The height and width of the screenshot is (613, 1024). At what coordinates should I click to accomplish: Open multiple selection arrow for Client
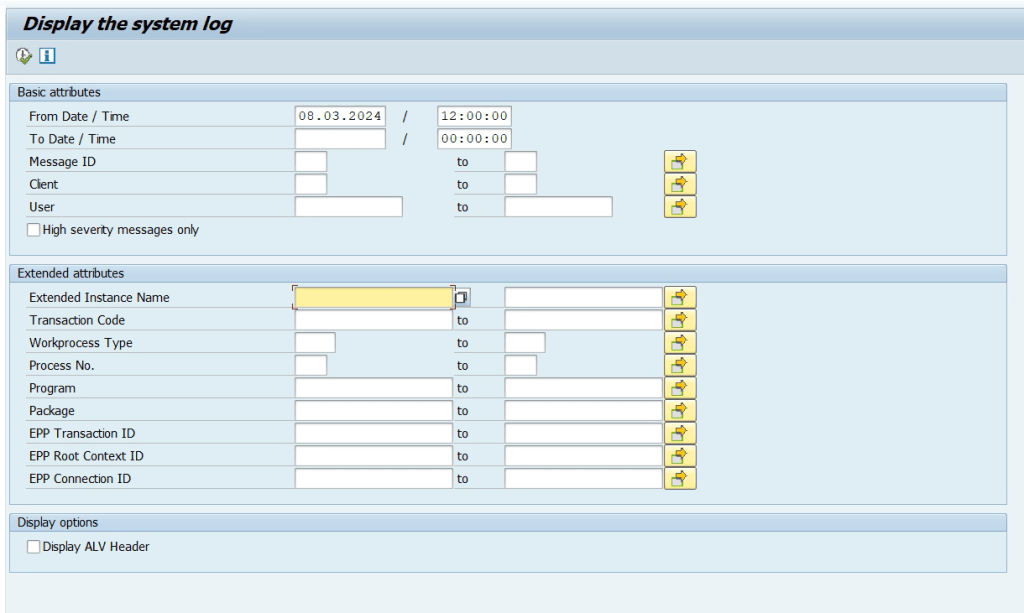click(x=680, y=184)
